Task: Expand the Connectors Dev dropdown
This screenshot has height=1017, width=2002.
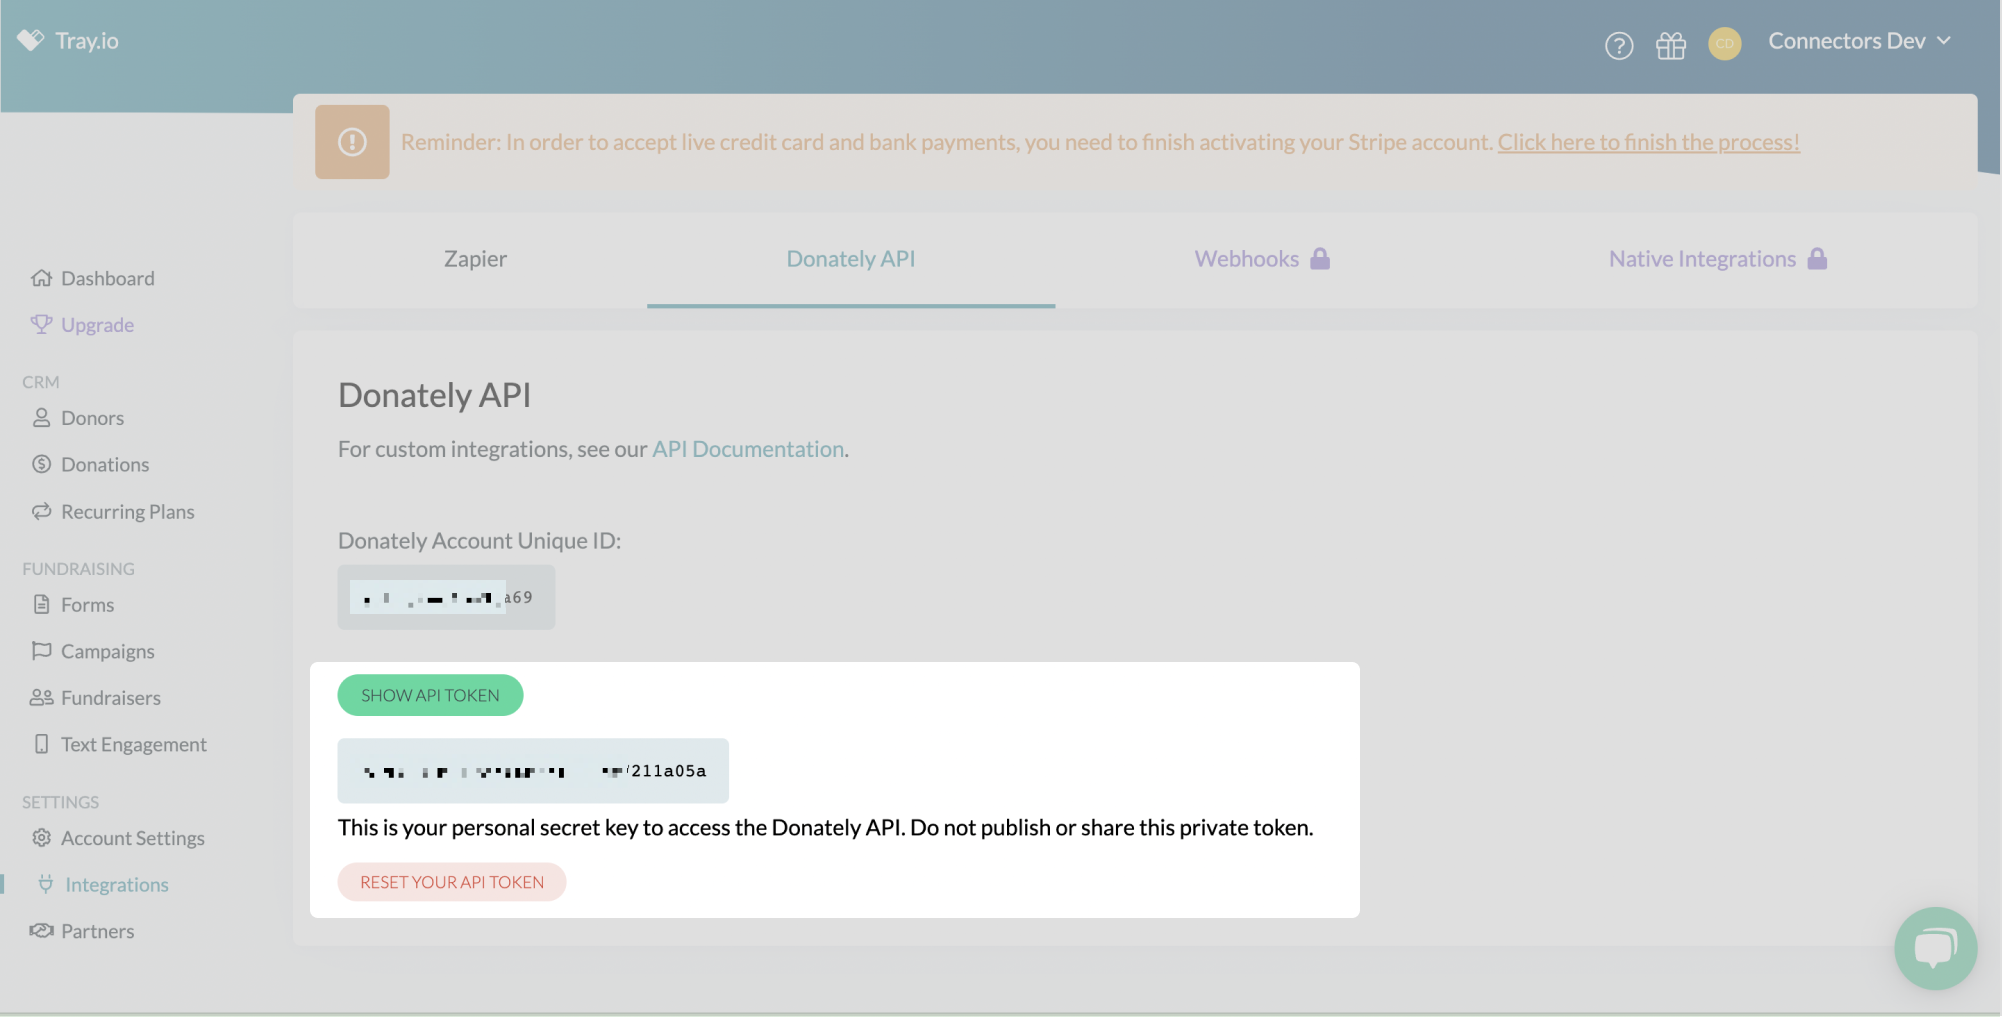Action: [1859, 40]
